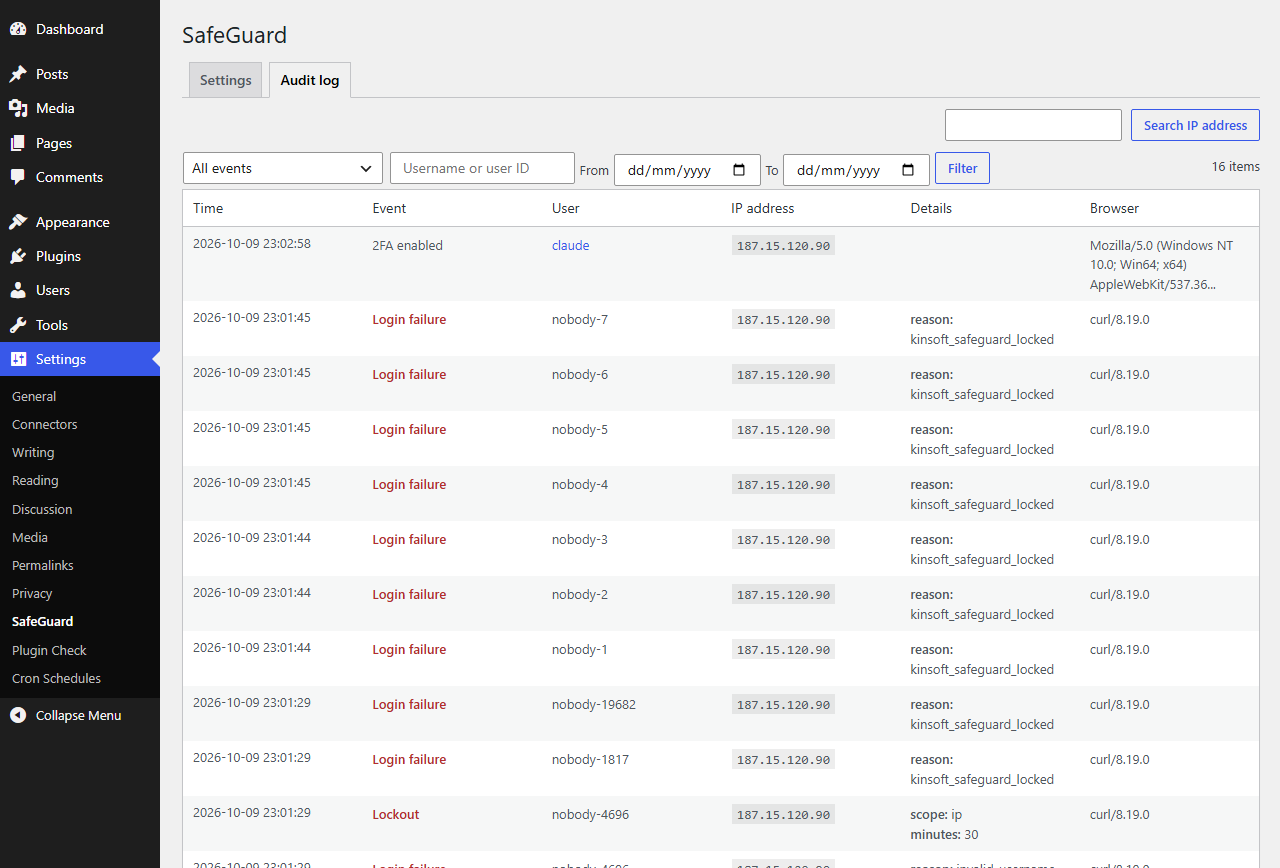Click Login failure for nobody-7
The height and width of the screenshot is (868, 1280).
coord(409,320)
